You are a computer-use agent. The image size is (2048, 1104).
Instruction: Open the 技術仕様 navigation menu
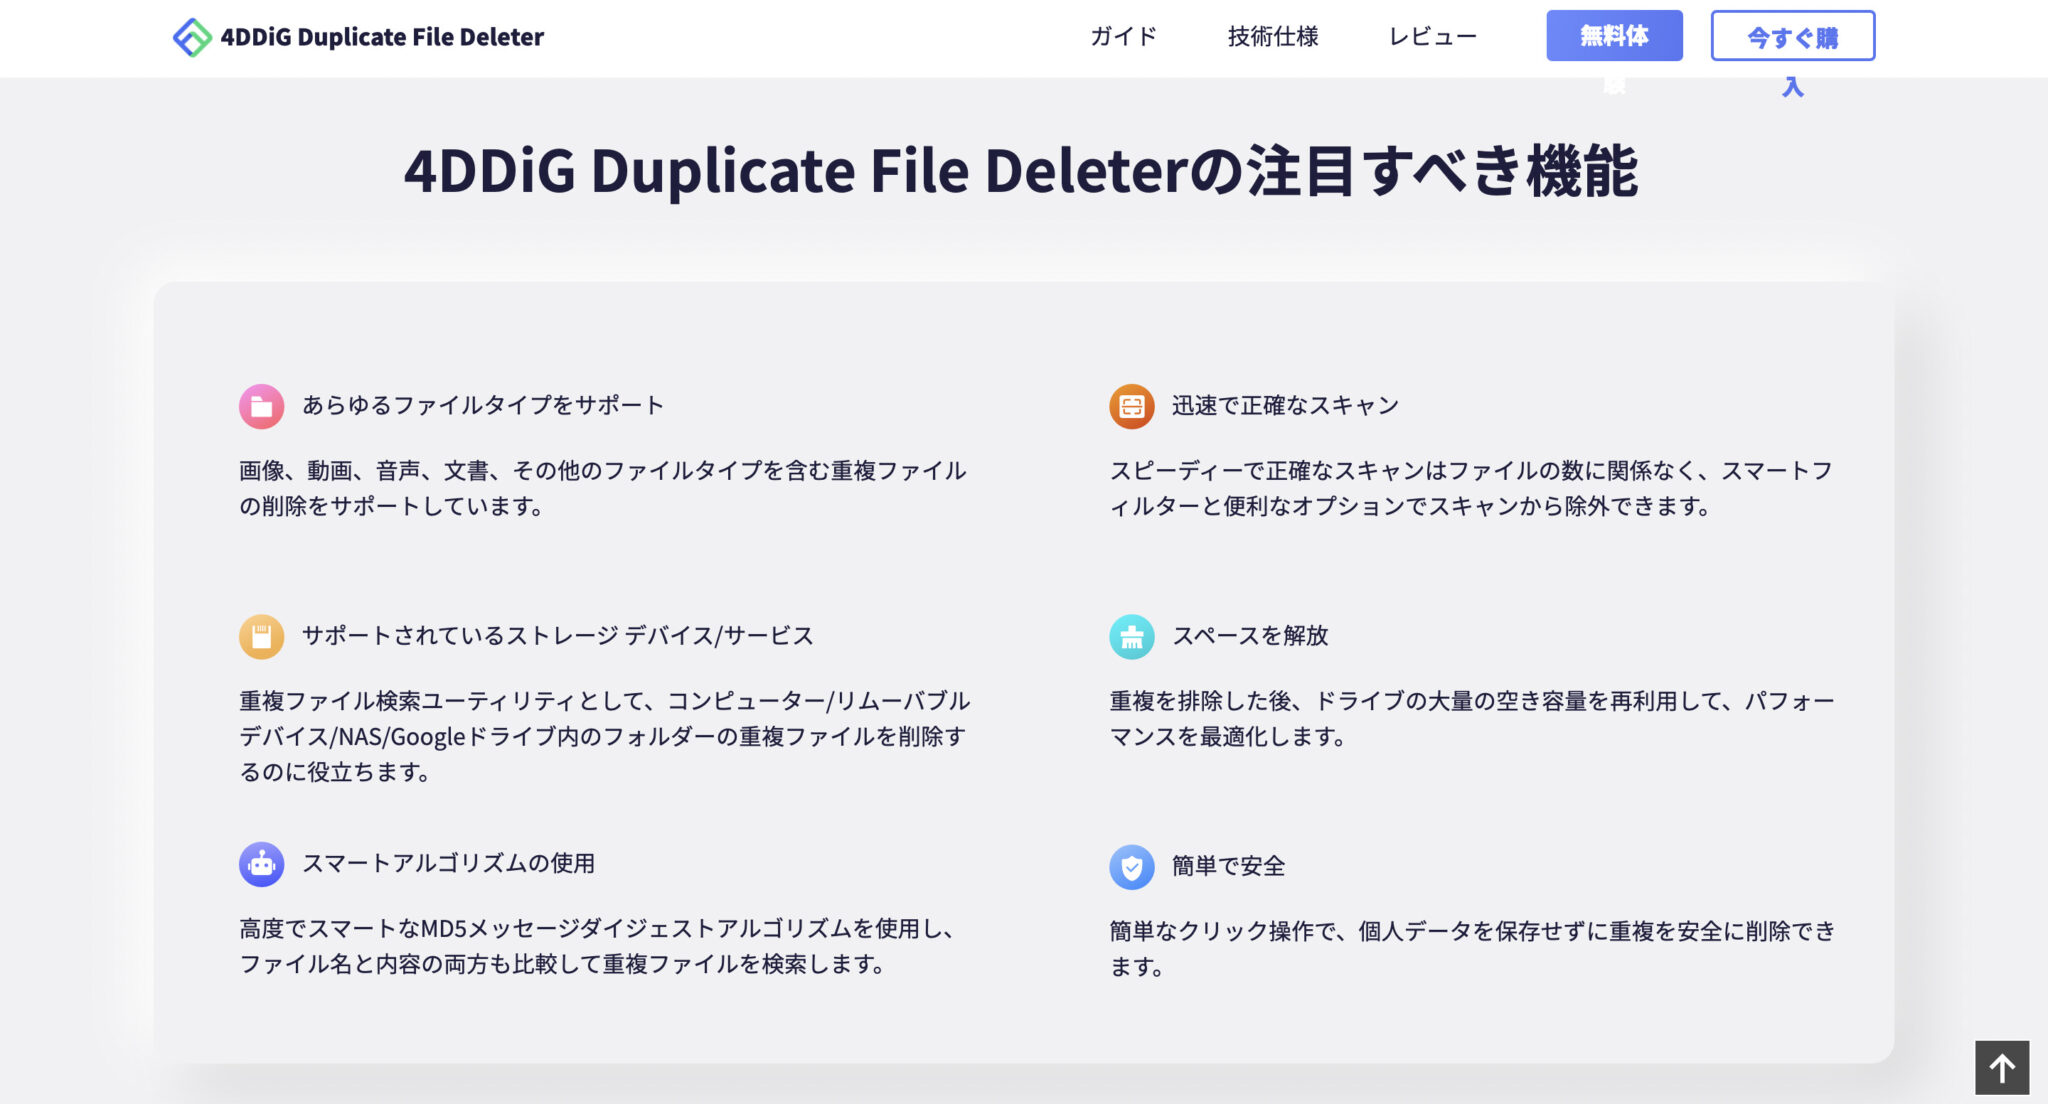pyautogui.click(x=1272, y=36)
